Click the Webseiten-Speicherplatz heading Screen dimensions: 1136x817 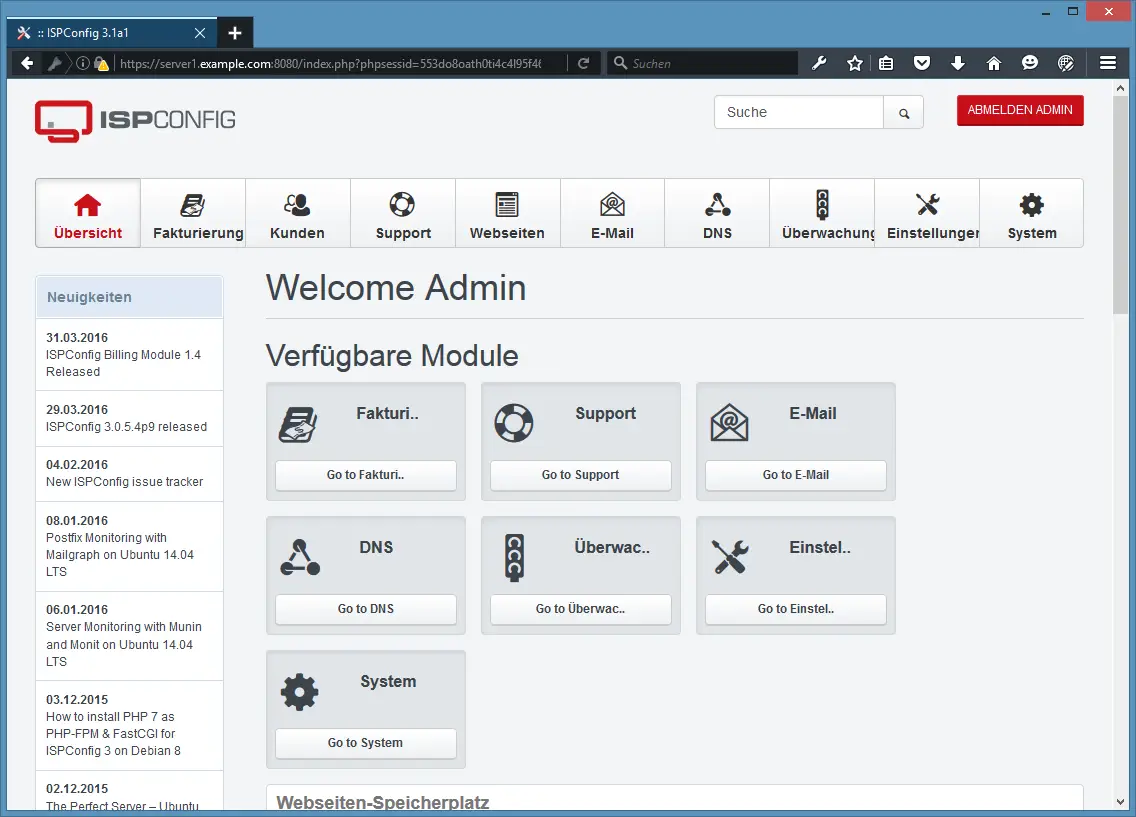pos(383,803)
